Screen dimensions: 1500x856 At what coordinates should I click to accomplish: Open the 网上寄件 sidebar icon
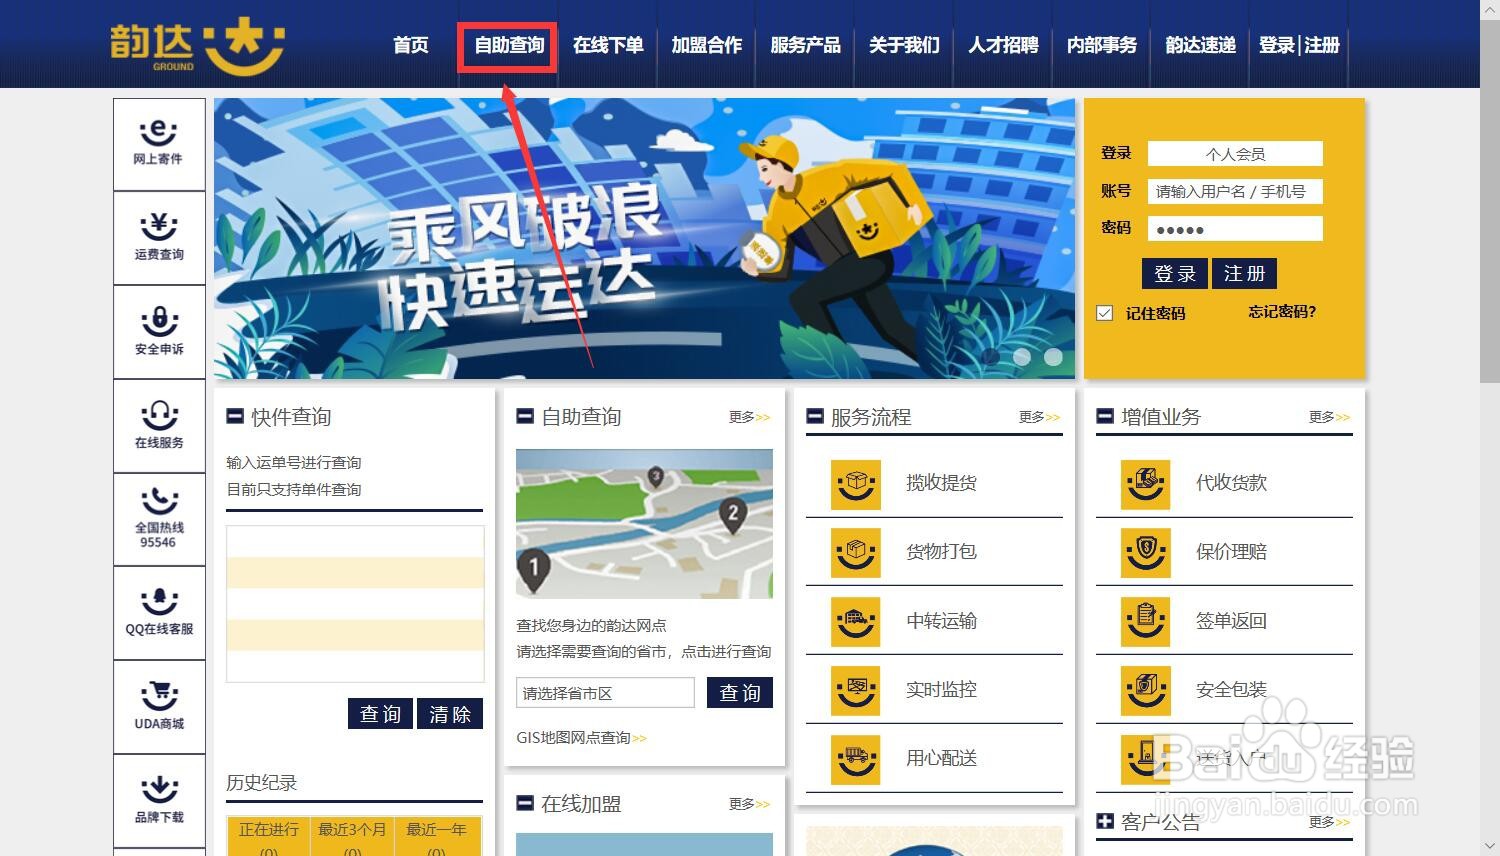[159, 143]
